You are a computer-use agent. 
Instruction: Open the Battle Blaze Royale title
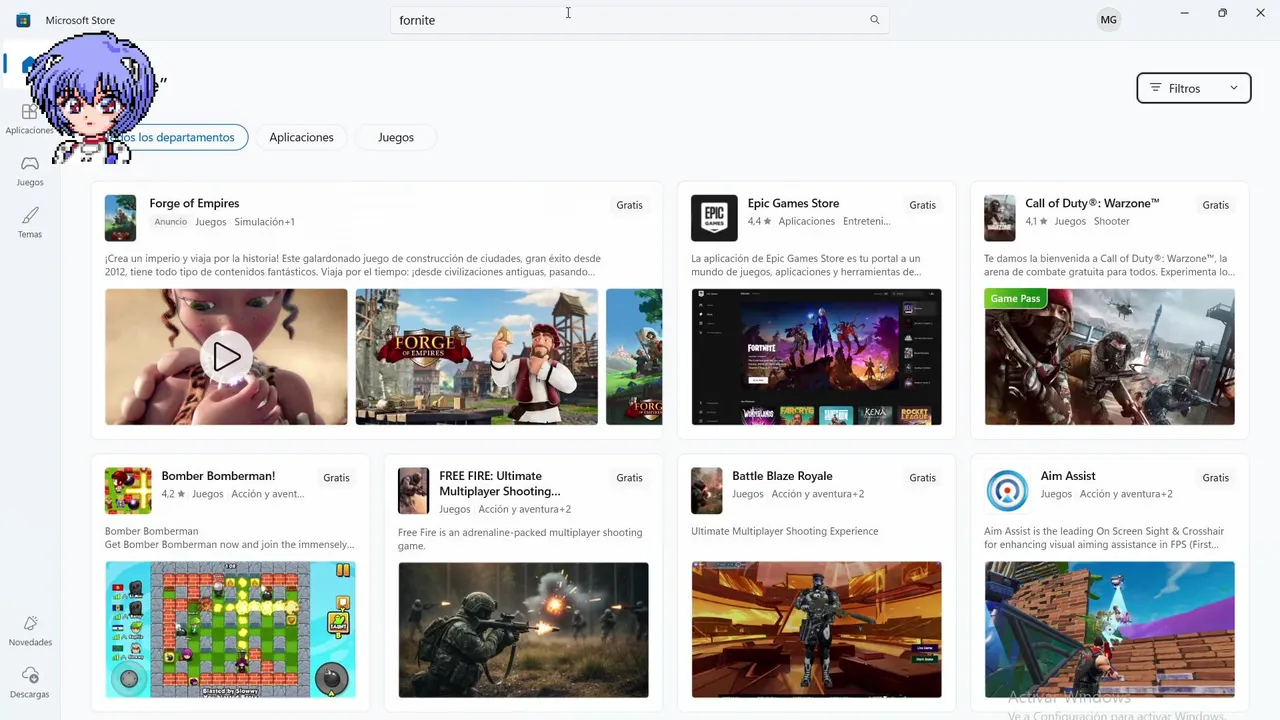coord(782,476)
